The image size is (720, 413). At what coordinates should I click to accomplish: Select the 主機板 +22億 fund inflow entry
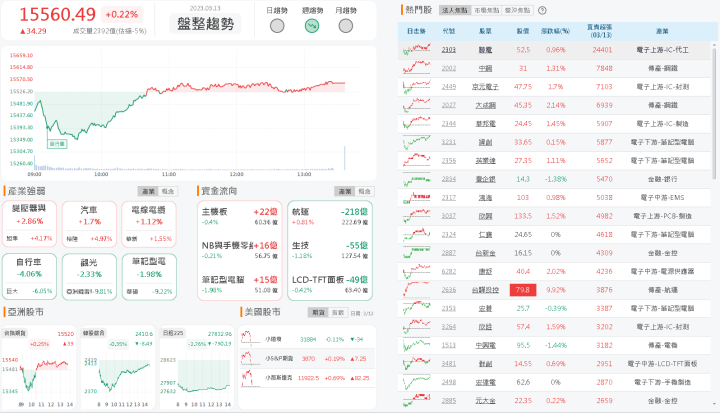click(240, 216)
